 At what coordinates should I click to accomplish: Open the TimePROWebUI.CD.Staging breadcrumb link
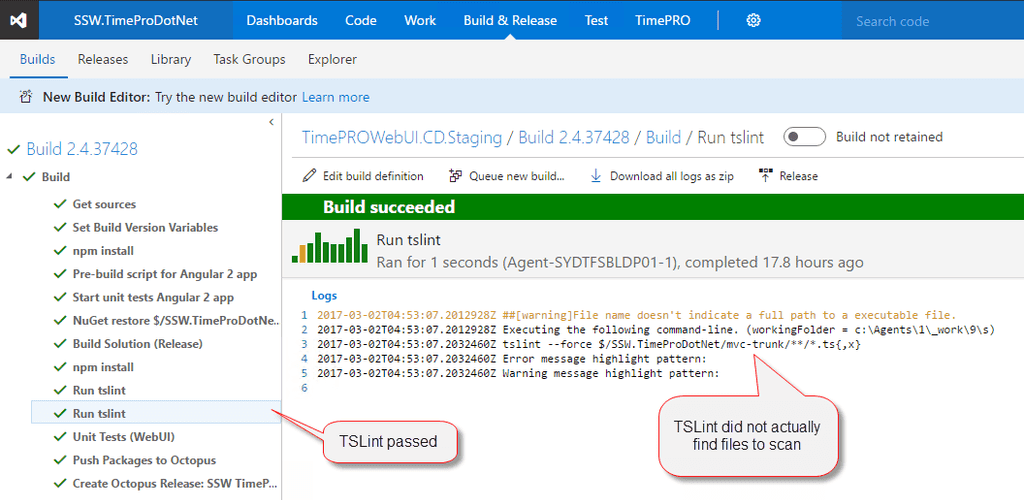tap(401, 137)
